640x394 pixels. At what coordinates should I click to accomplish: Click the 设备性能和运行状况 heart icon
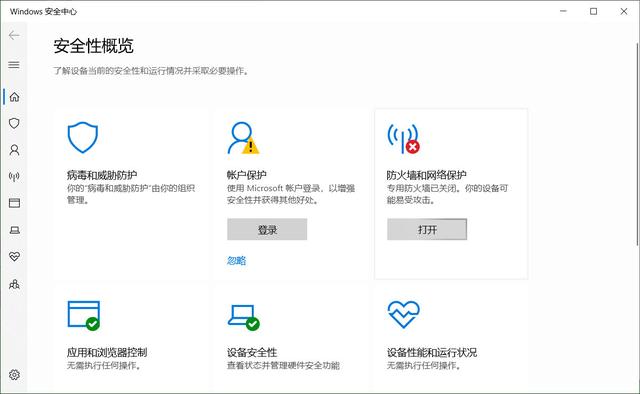403,314
